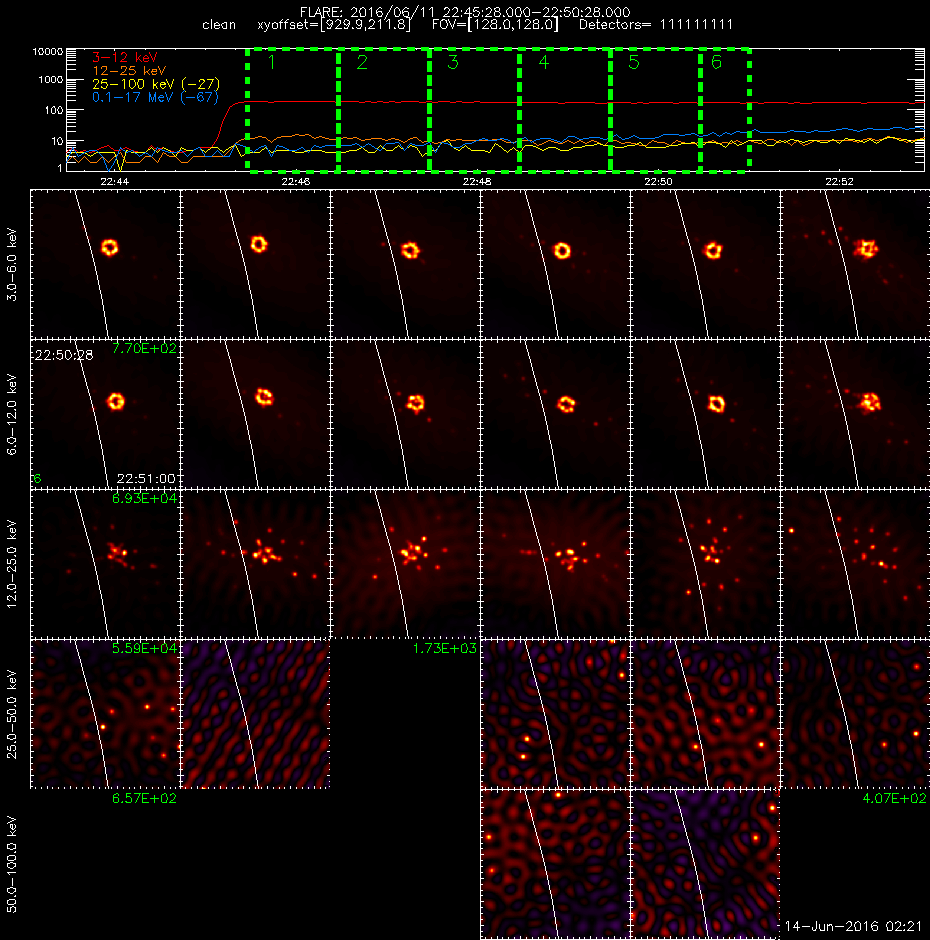Click the green 6.93E+04 value
The height and width of the screenshot is (940, 930).
[145, 498]
